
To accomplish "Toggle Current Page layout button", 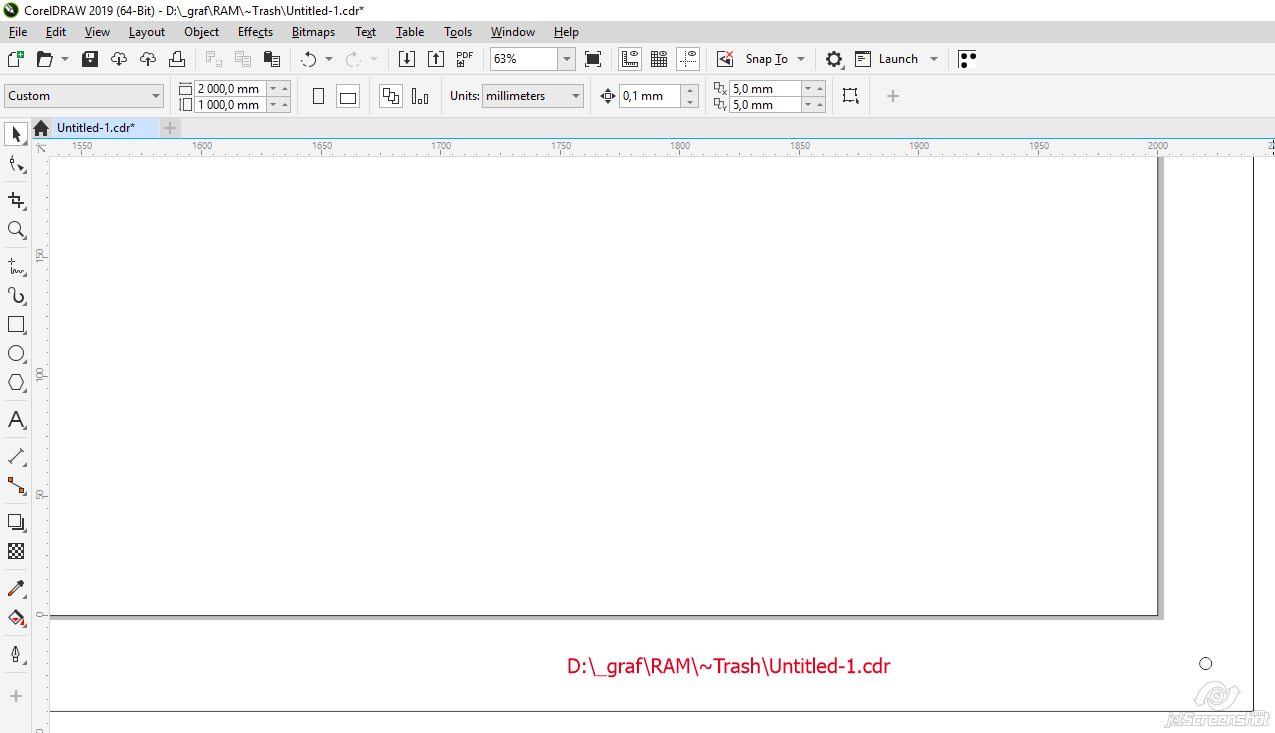I will (x=420, y=96).
